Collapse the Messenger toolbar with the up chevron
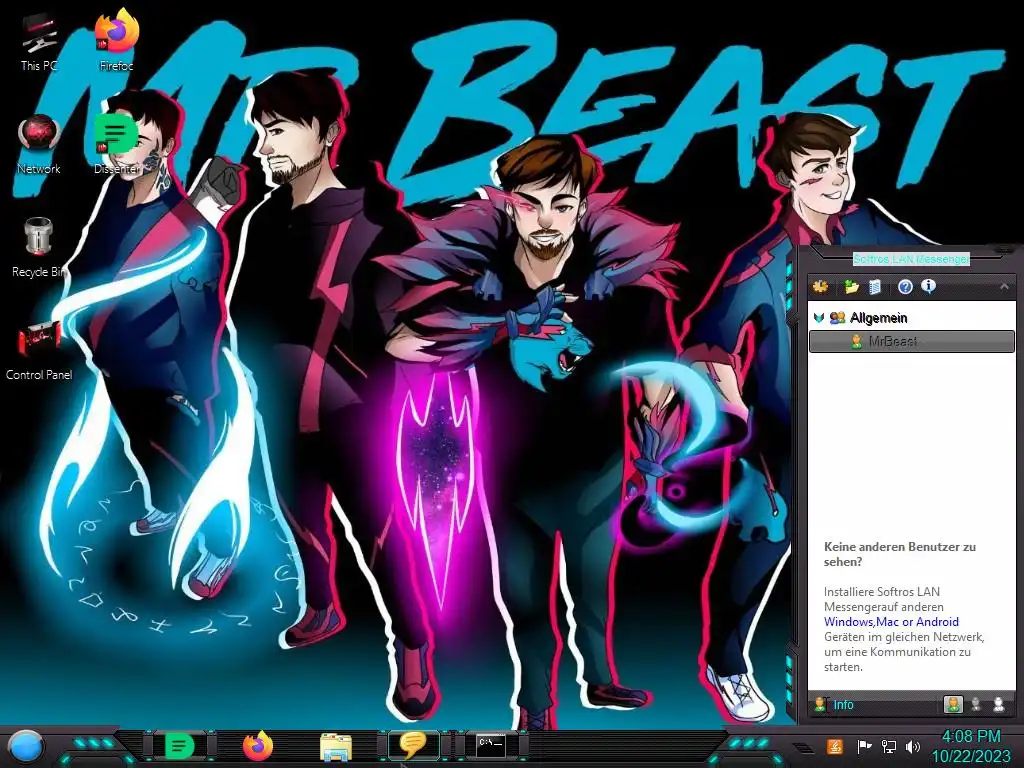The width and height of the screenshot is (1024, 768). (x=1004, y=287)
